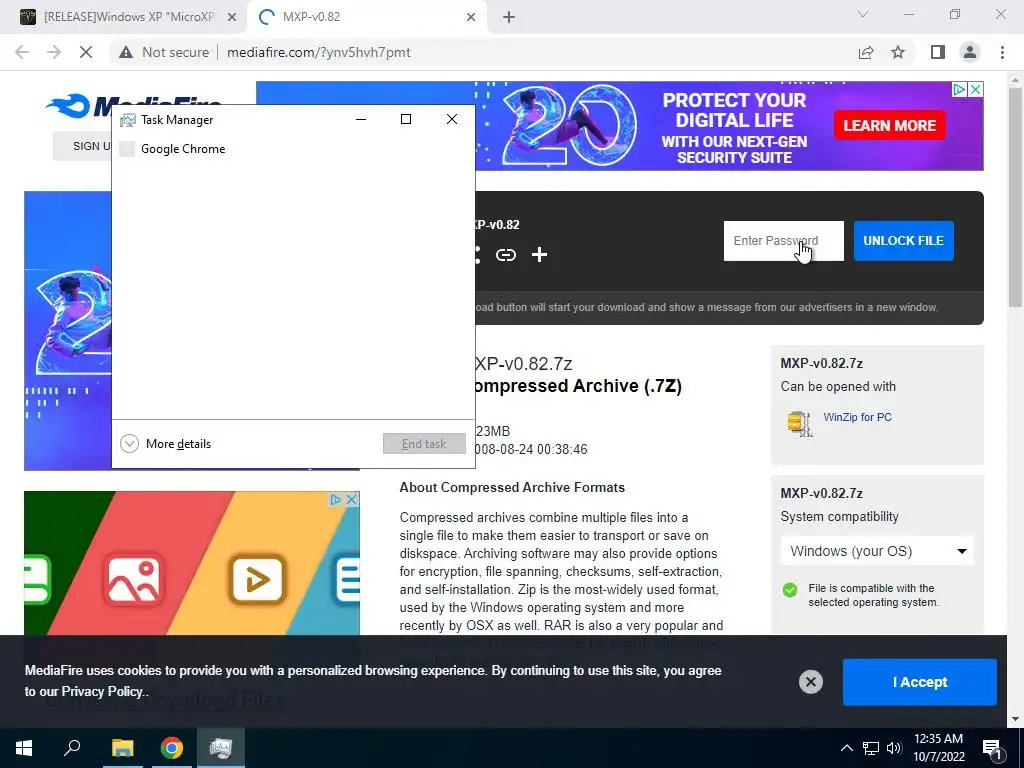Click the browser back arrow
Image resolution: width=1024 pixels, height=768 pixels.
(x=22, y=52)
